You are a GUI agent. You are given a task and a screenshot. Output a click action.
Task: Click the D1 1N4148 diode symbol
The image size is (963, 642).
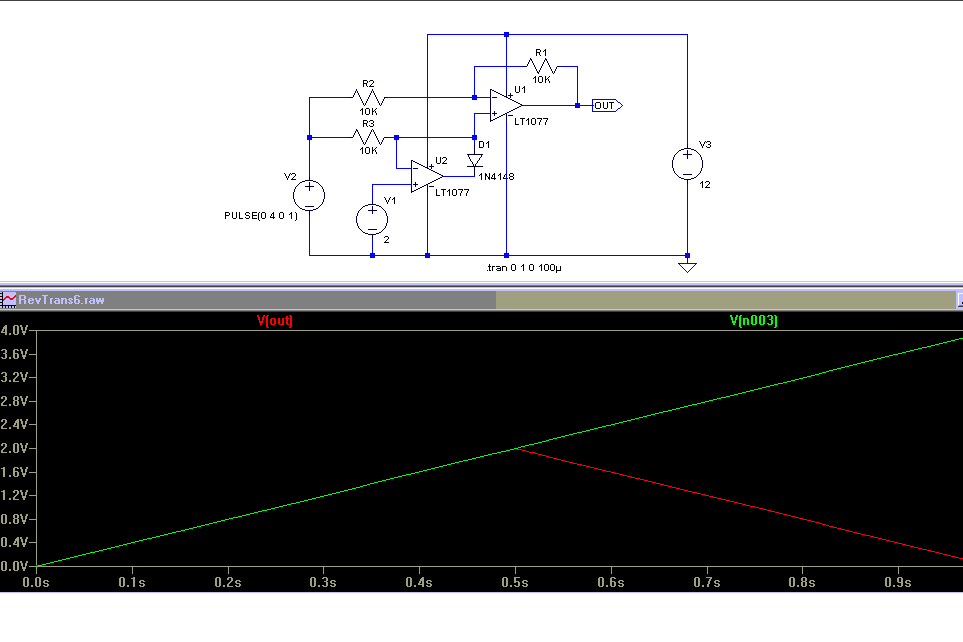pos(474,160)
